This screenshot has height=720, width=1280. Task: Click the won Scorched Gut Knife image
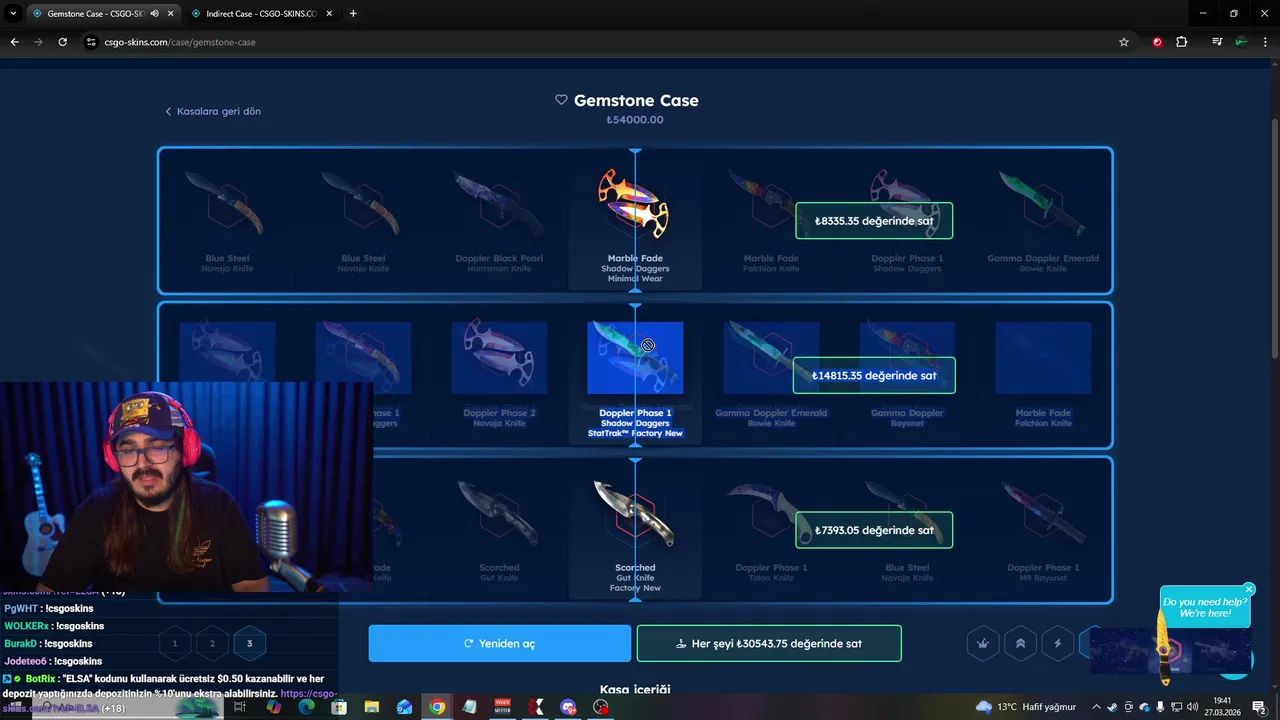(x=634, y=513)
